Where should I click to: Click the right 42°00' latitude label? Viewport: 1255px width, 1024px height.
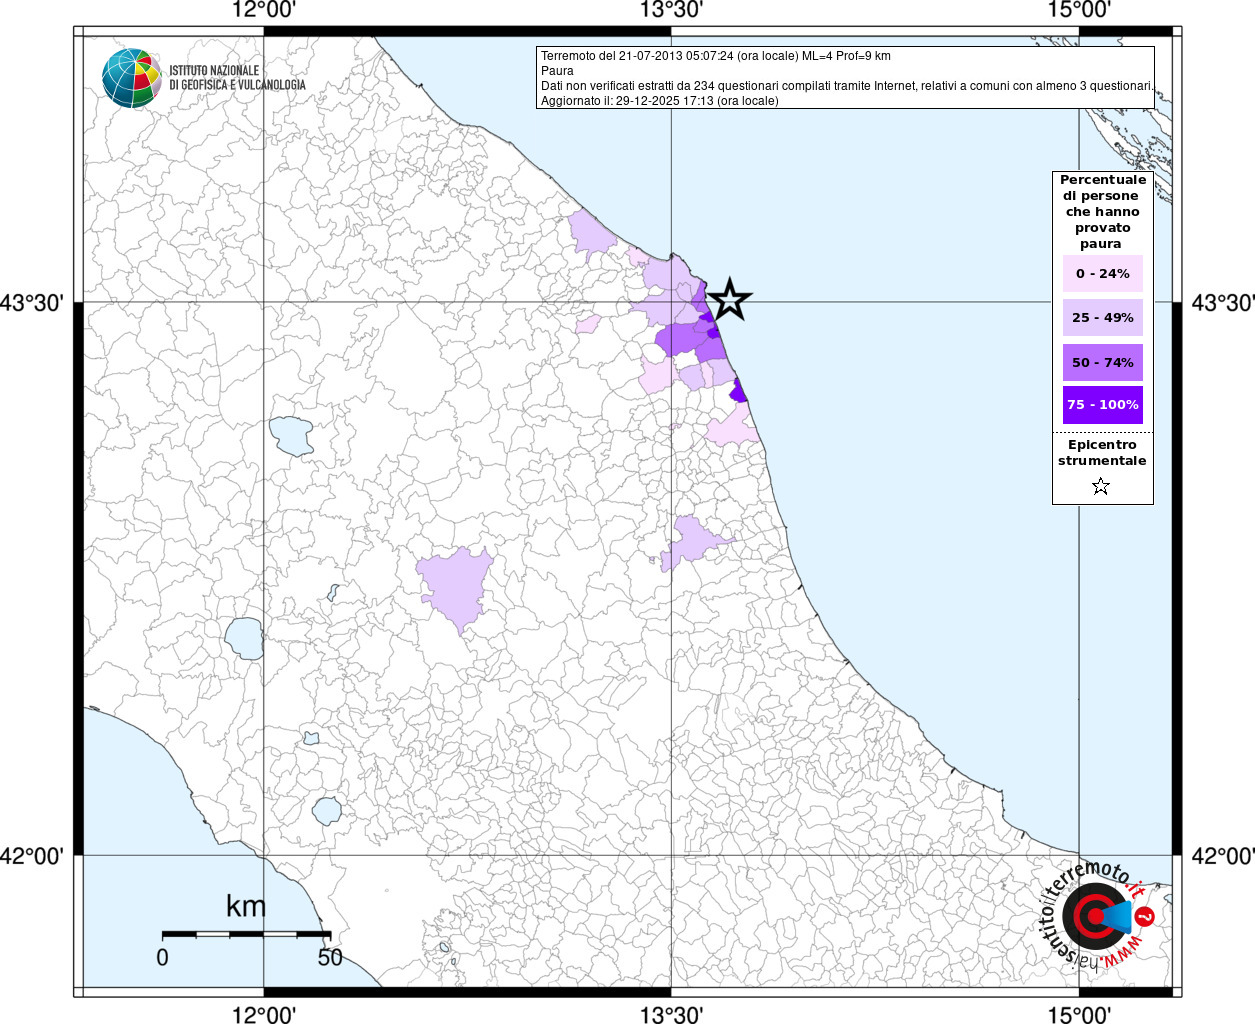pos(1221,856)
